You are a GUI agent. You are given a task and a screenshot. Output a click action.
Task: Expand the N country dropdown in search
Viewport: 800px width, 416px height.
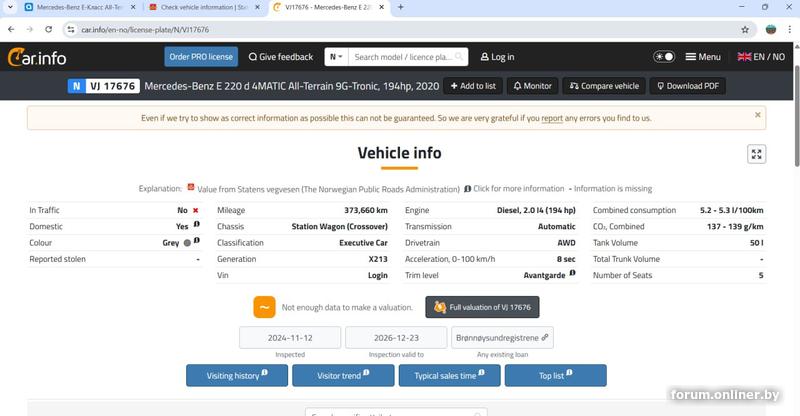pyautogui.click(x=336, y=57)
